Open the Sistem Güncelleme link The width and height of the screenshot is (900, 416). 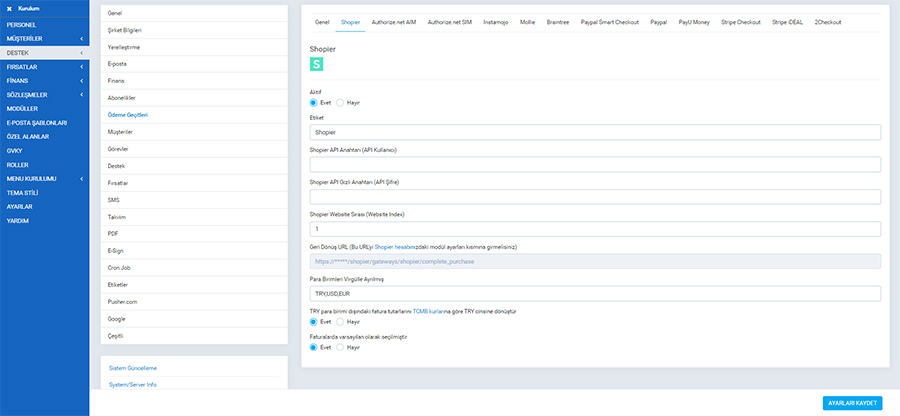point(133,368)
